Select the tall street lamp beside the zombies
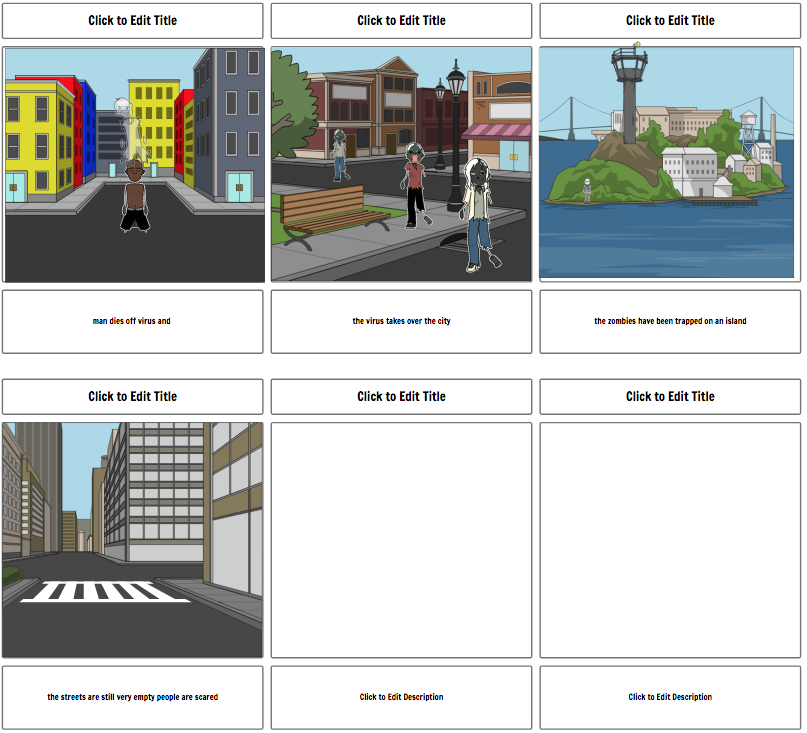 pyautogui.click(x=455, y=135)
